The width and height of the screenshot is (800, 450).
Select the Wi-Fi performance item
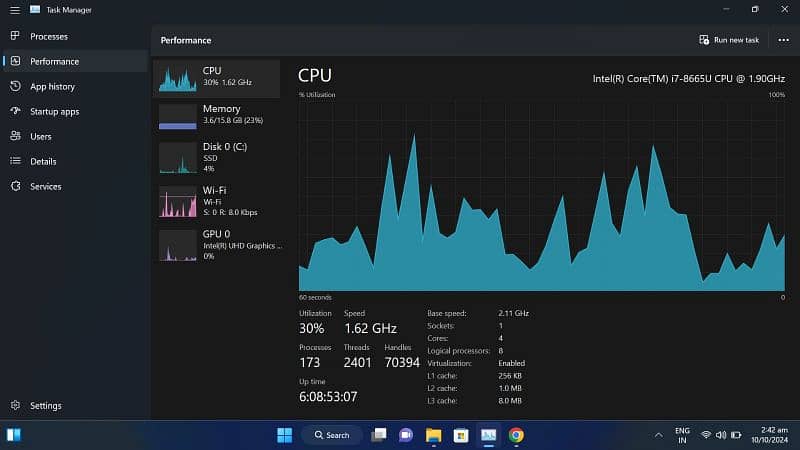click(218, 200)
